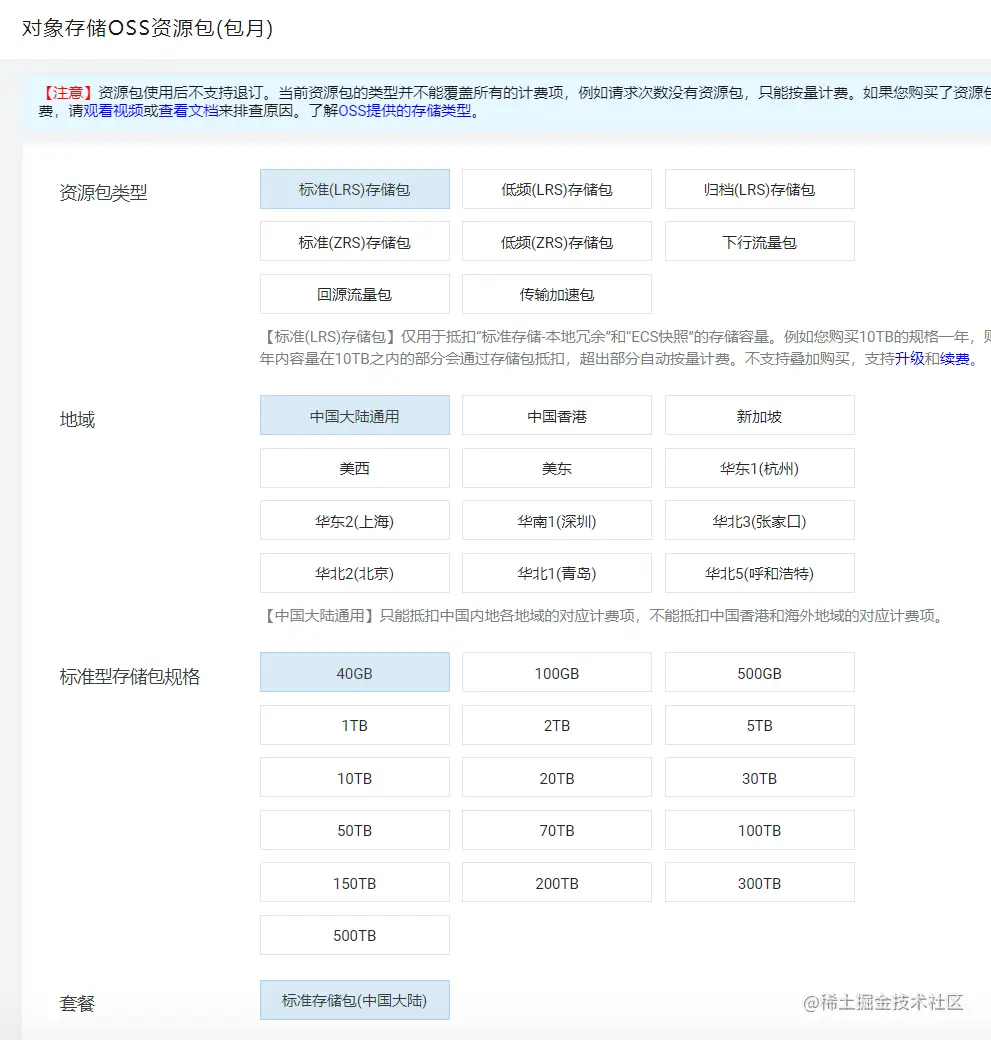The image size is (991, 1040).
Task: Pick the 70TB storage spec
Action: [557, 830]
